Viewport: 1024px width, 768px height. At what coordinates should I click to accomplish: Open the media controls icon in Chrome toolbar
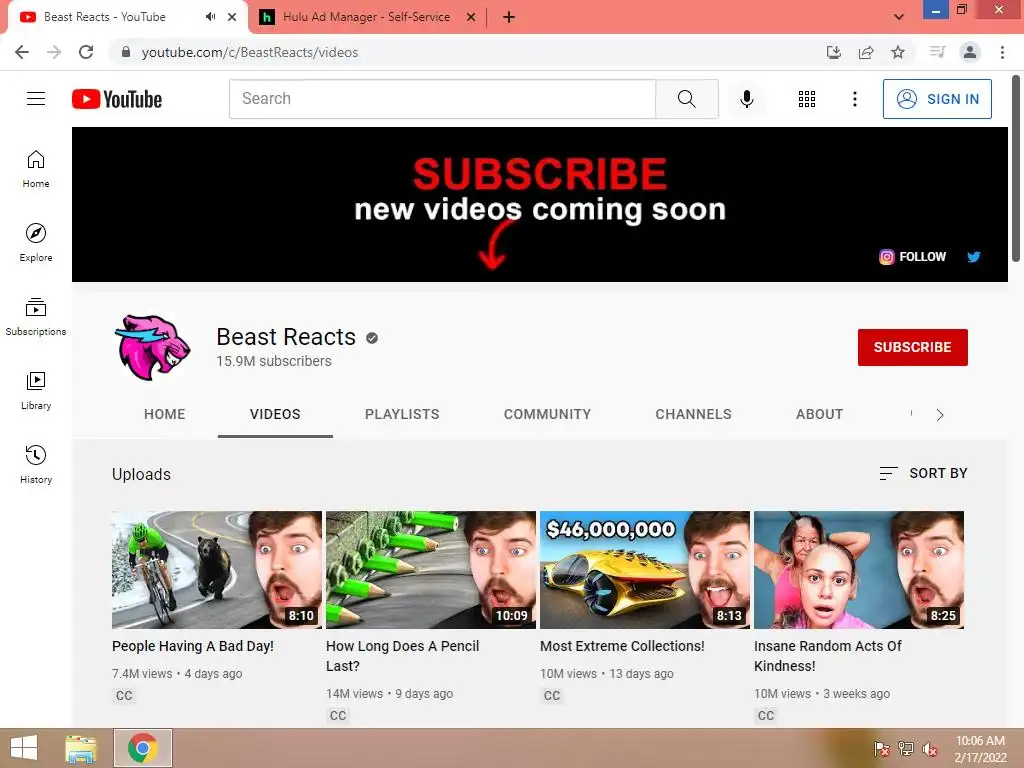(x=937, y=52)
